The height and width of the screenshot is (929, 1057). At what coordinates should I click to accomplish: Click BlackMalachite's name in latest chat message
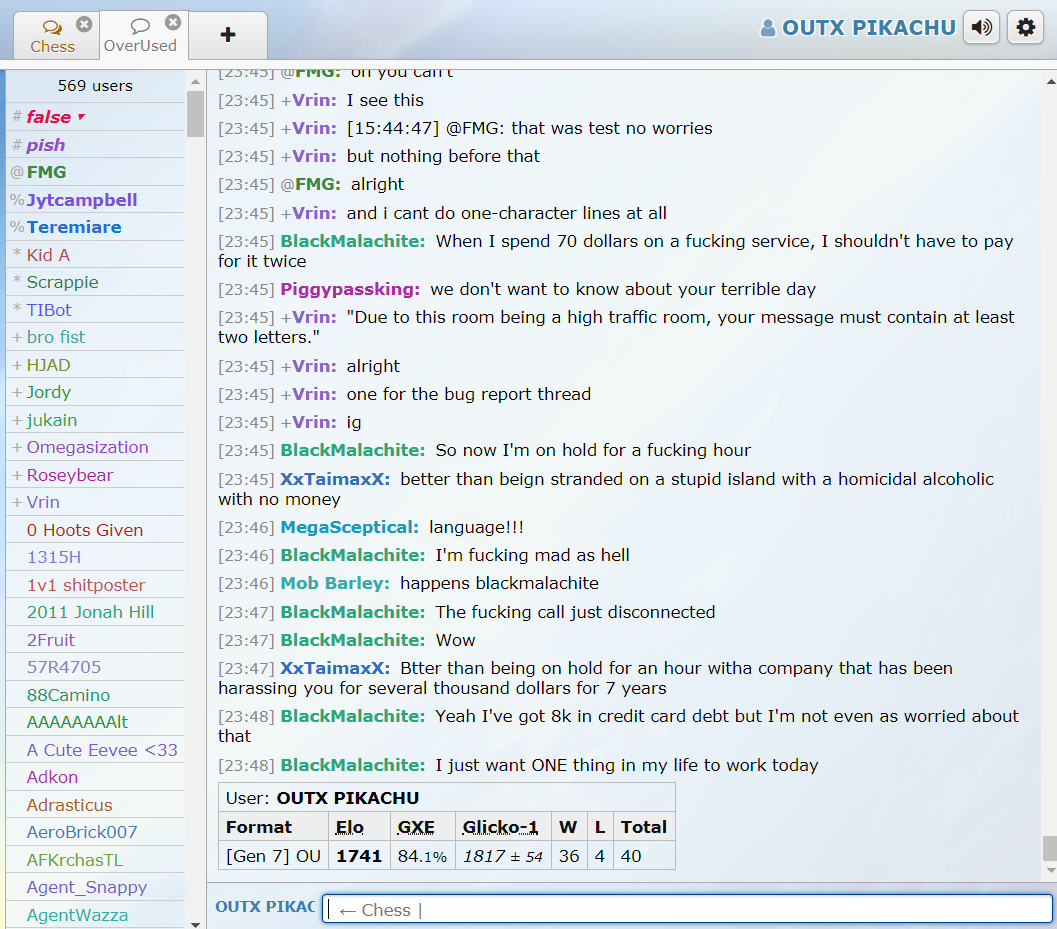pos(352,765)
